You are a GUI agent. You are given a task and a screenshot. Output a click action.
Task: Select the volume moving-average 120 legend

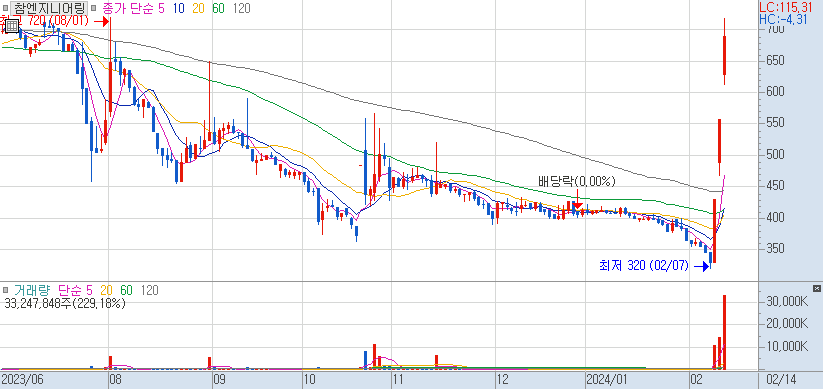(x=150, y=290)
